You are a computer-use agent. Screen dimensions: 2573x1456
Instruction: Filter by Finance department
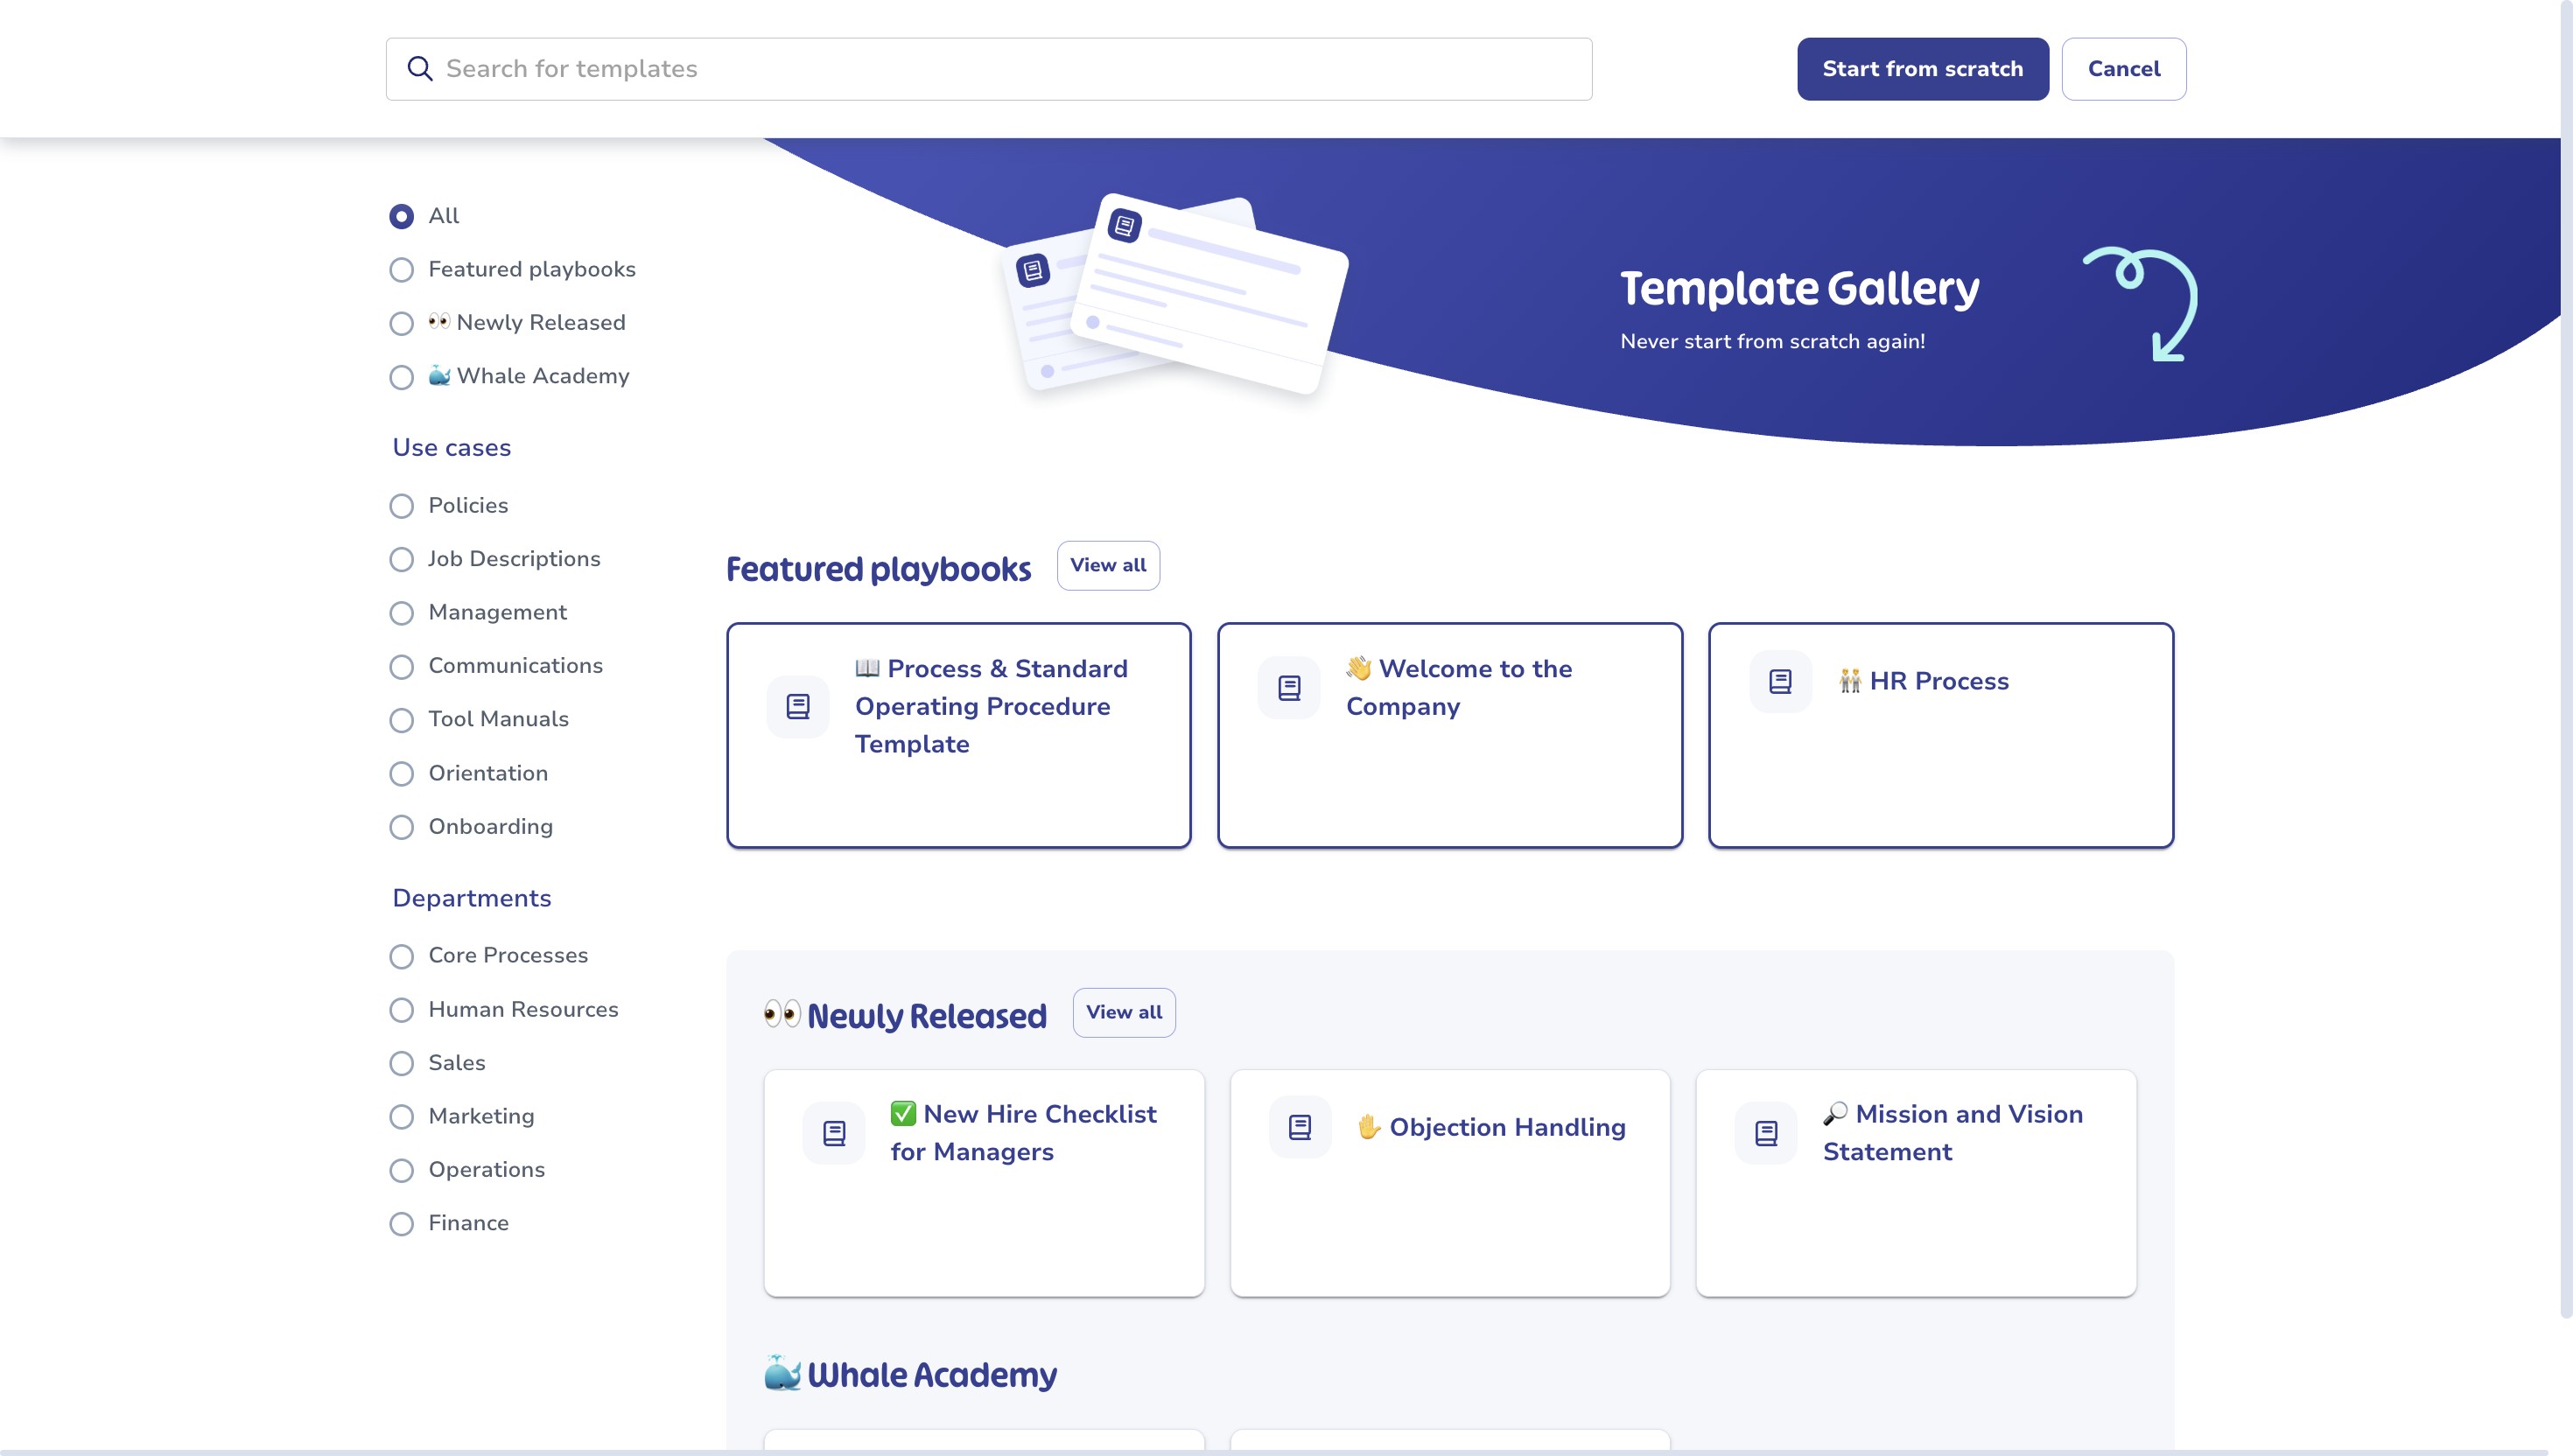coord(401,1224)
